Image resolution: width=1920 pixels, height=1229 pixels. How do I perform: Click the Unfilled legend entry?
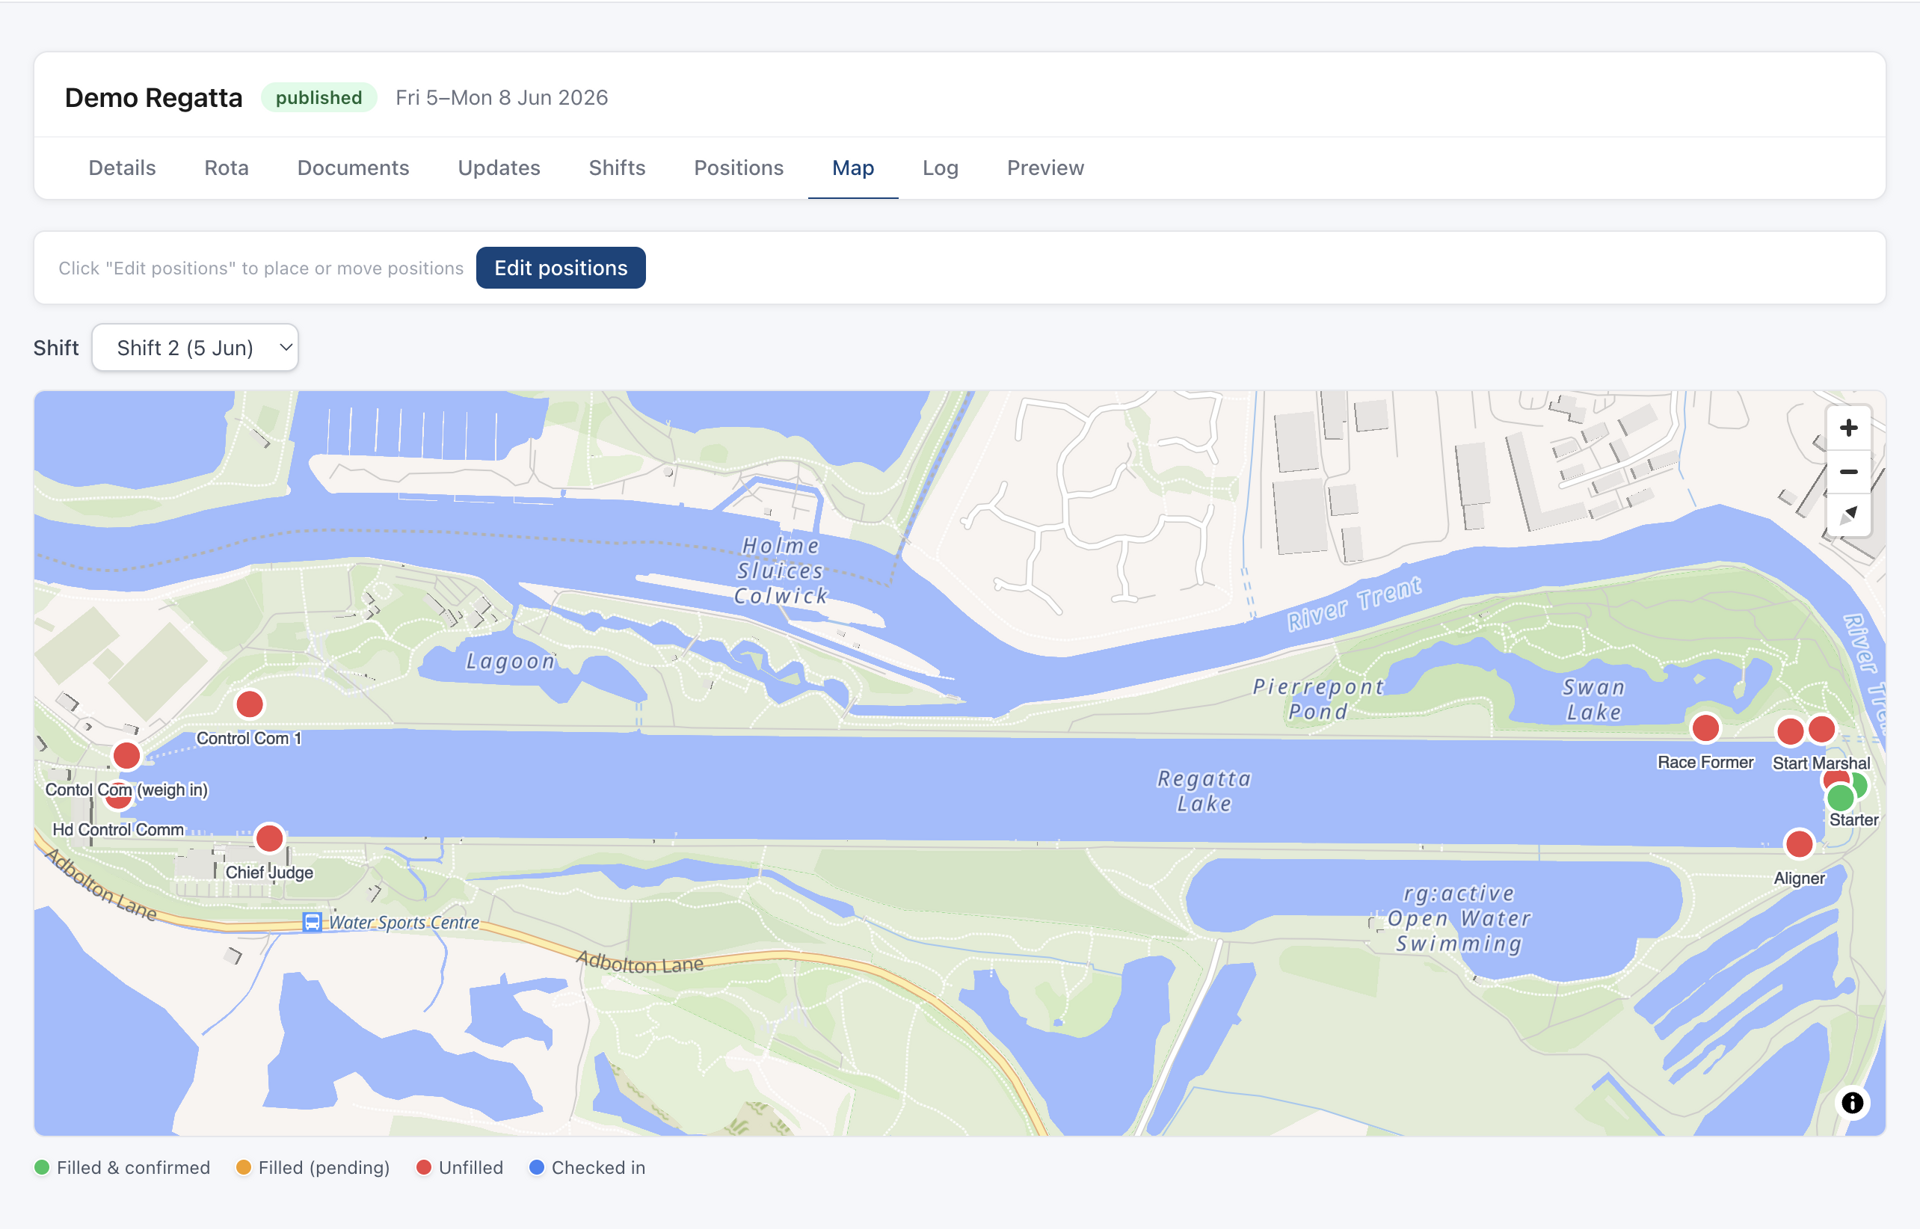click(x=460, y=1167)
